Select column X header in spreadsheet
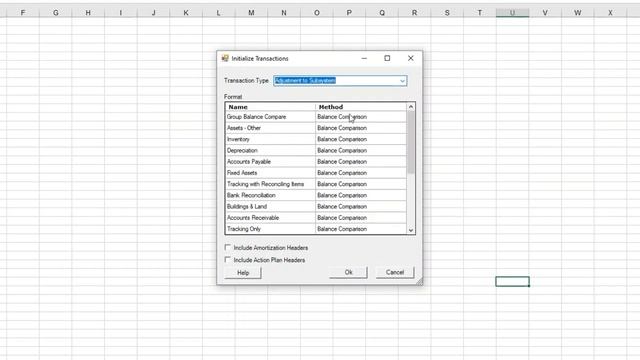 (x=610, y=13)
